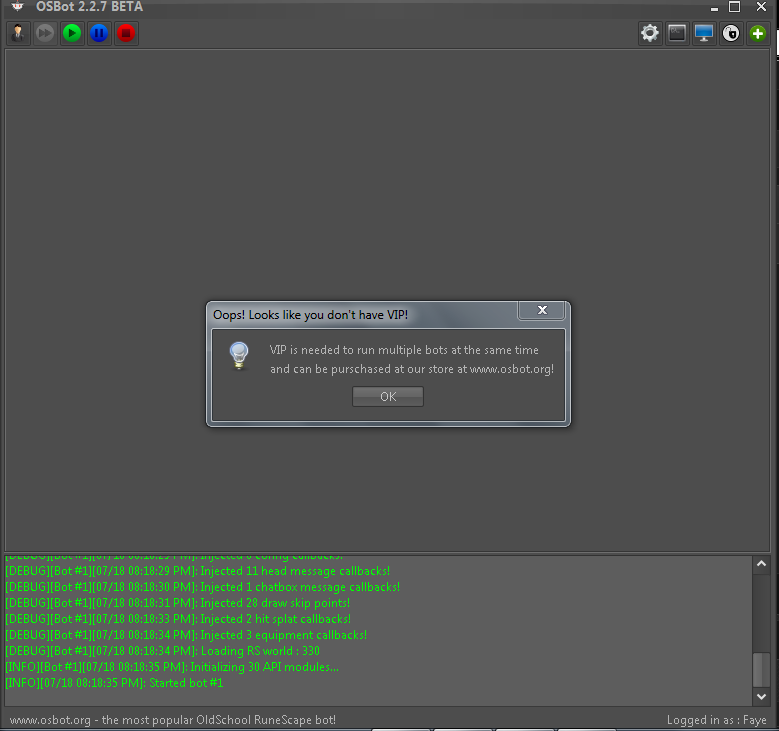Click the OSBot icon in title bar
The height and width of the screenshot is (731, 779).
click(16, 7)
